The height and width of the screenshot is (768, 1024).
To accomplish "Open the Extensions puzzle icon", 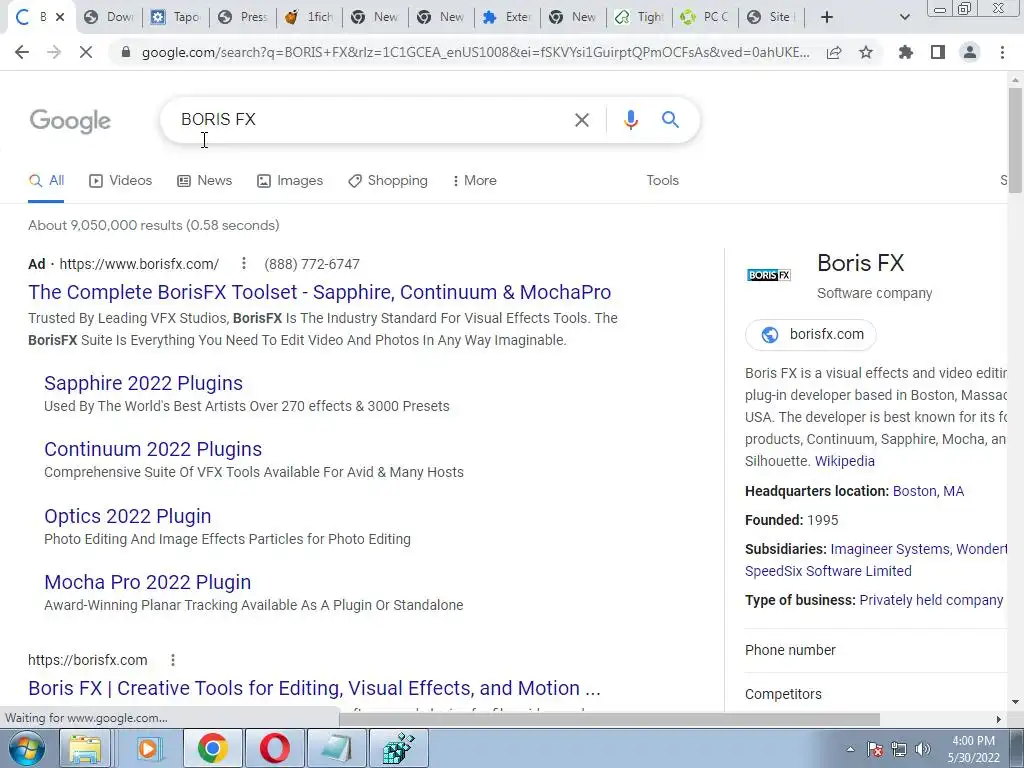I will (x=906, y=52).
